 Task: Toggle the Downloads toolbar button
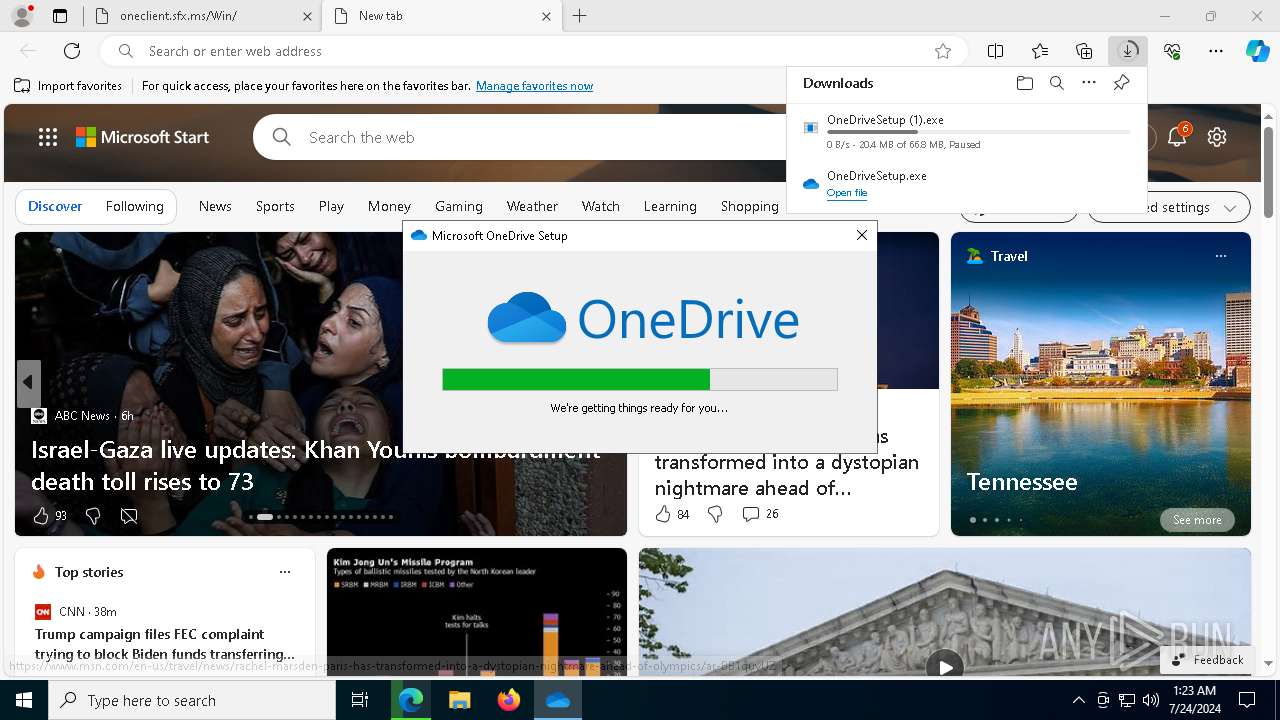coord(1128,51)
